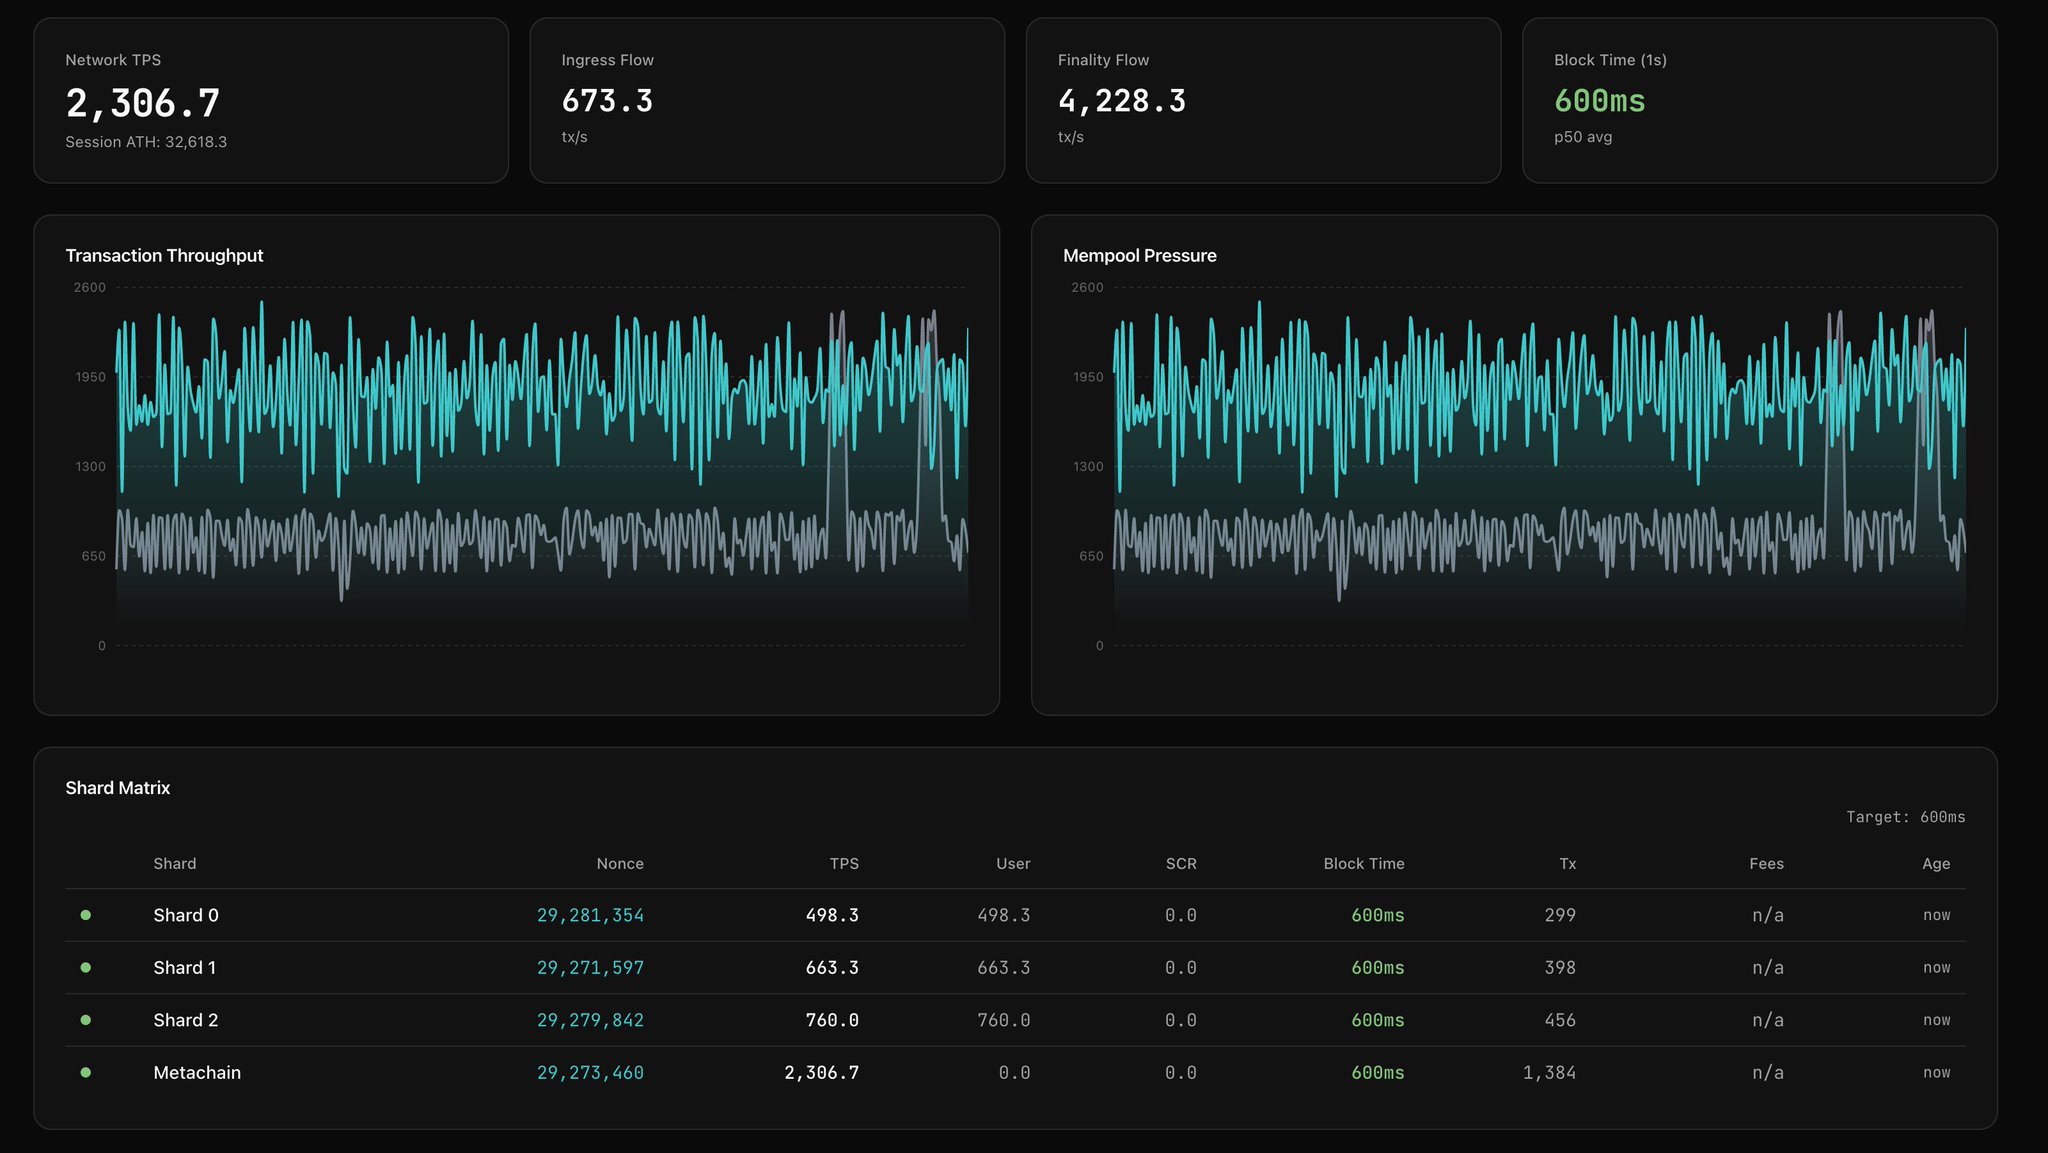The width and height of the screenshot is (2048, 1153).
Task: Click the Block Time 600ms value
Action: (1599, 101)
